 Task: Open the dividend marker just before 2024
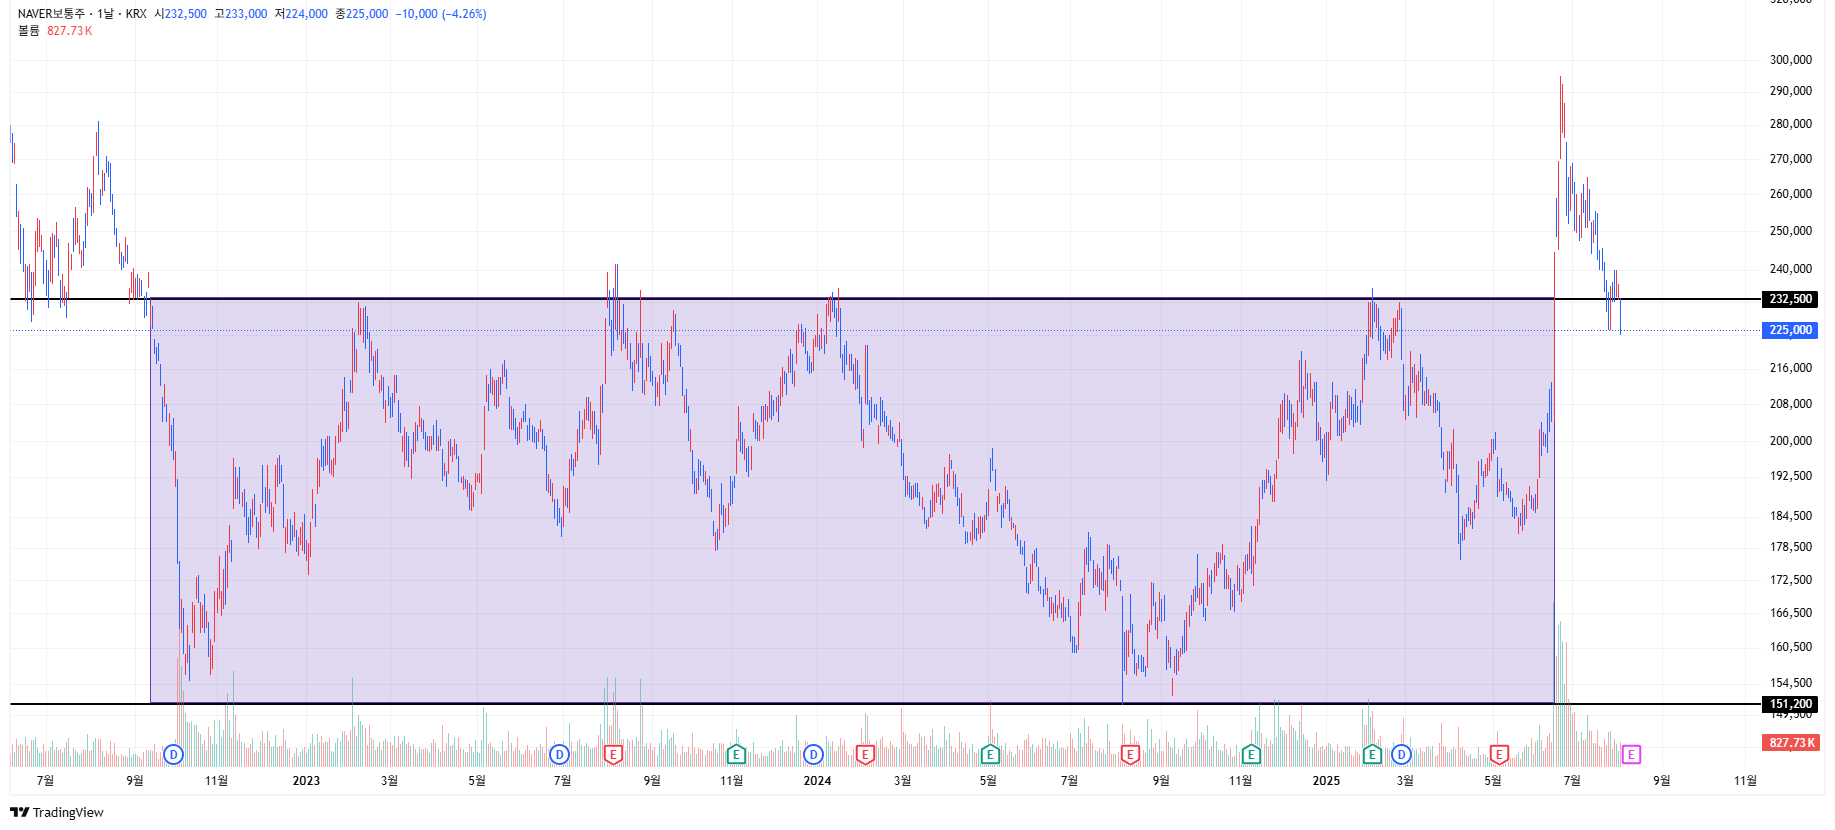(x=813, y=754)
